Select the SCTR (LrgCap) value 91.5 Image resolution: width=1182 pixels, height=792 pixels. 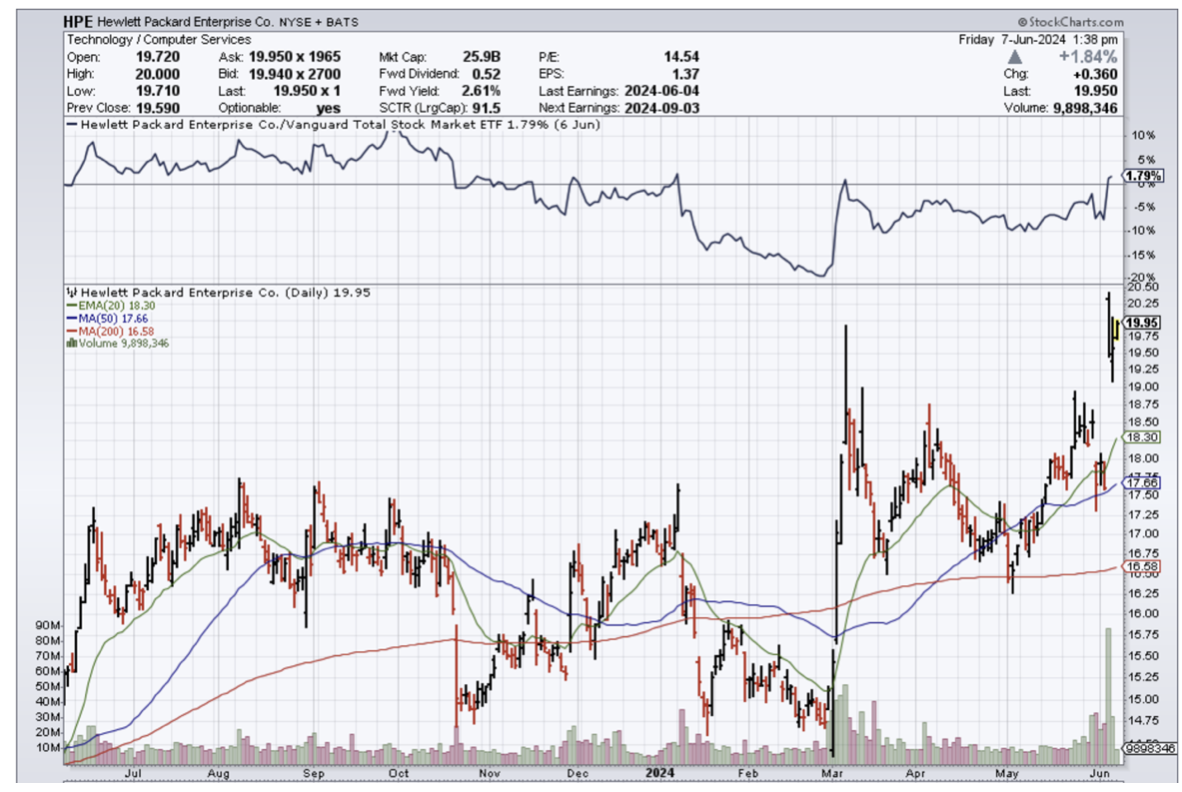[x=486, y=108]
